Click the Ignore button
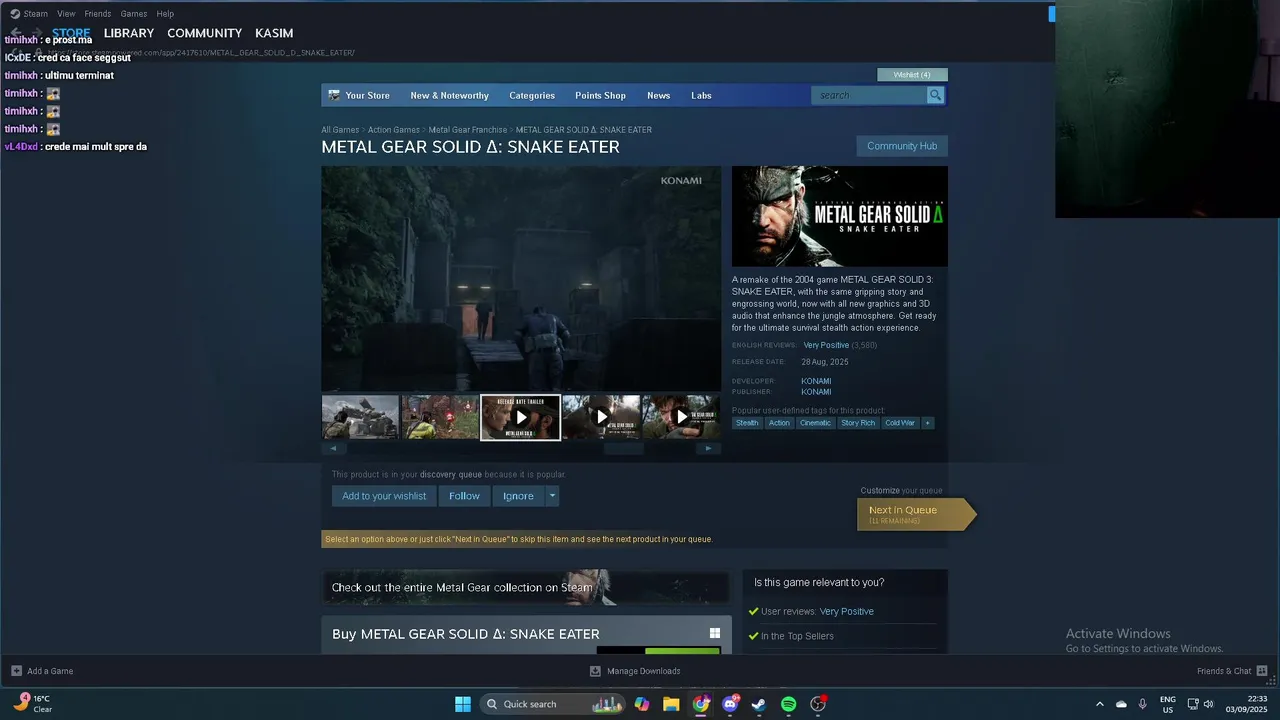Image resolution: width=1280 pixels, height=720 pixels. pyautogui.click(x=518, y=496)
